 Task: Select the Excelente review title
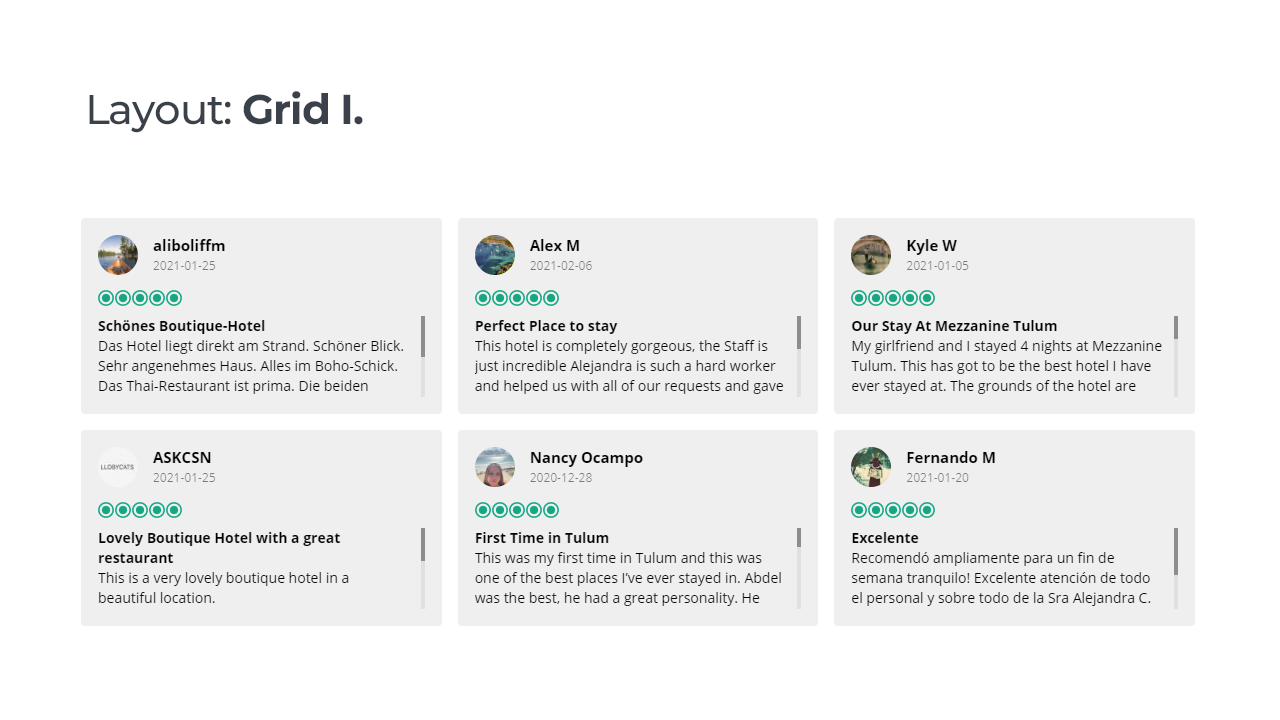884,537
